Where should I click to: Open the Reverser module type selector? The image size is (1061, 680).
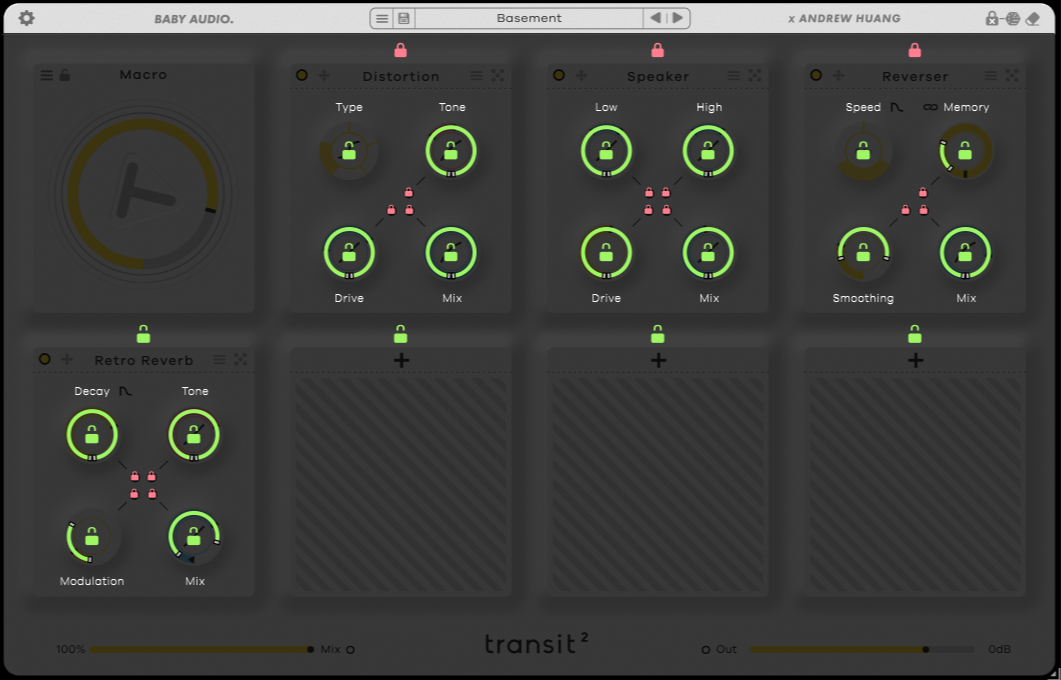pos(915,76)
